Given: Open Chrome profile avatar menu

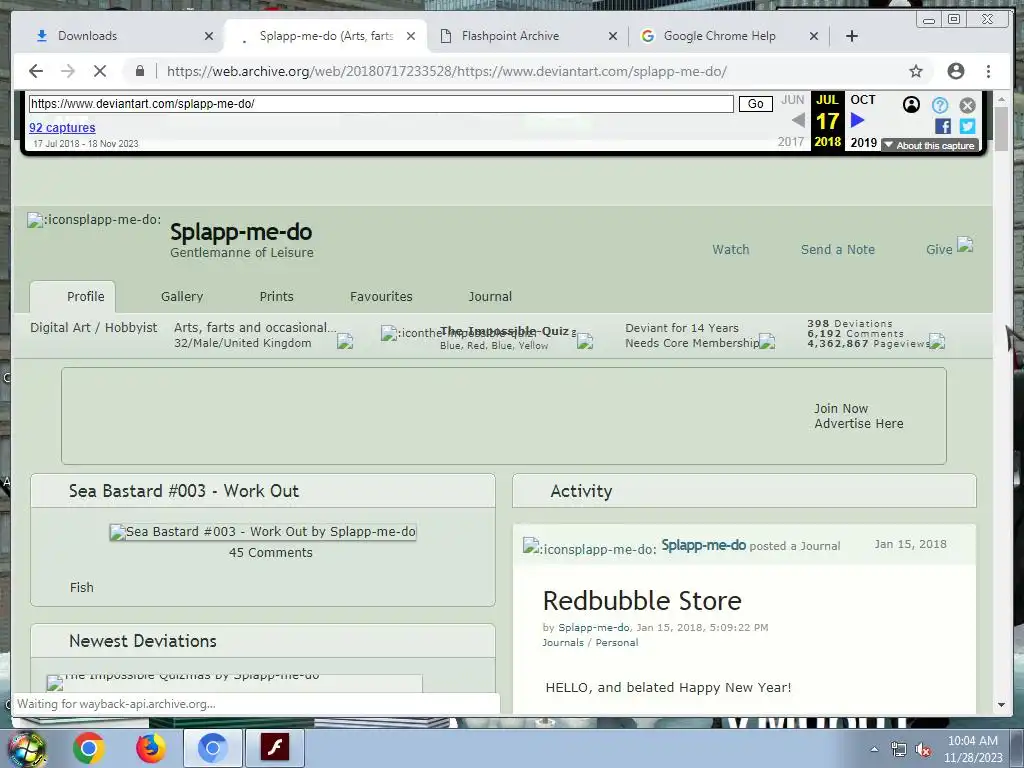Looking at the screenshot, I should [955, 71].
